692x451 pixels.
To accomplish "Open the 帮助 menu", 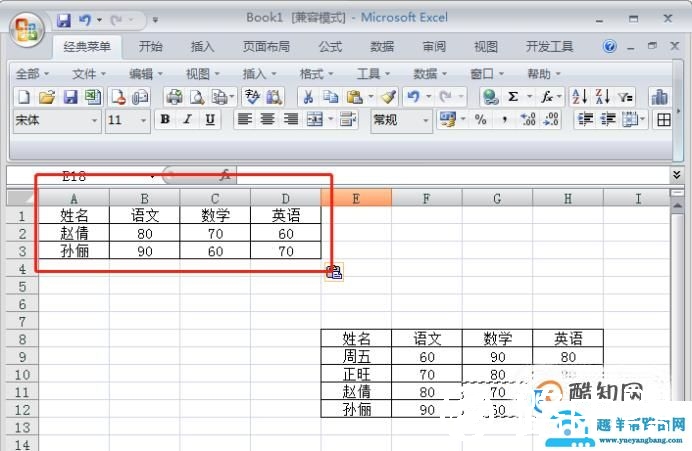I will click(544, 74).
